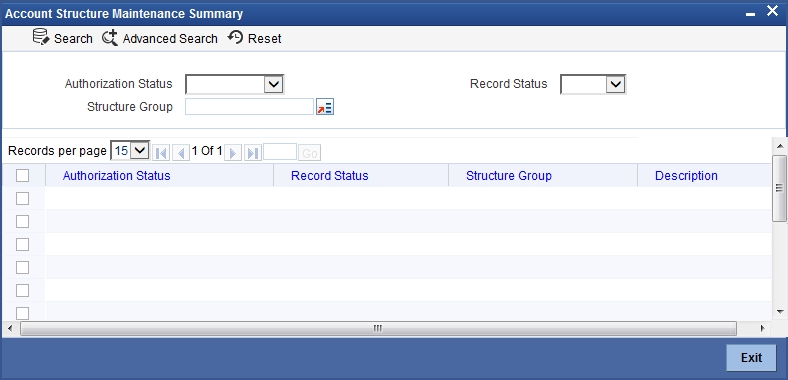788x380 pixels.
Task: Click the horizontal scrollbar thumb
Action: 378,329
